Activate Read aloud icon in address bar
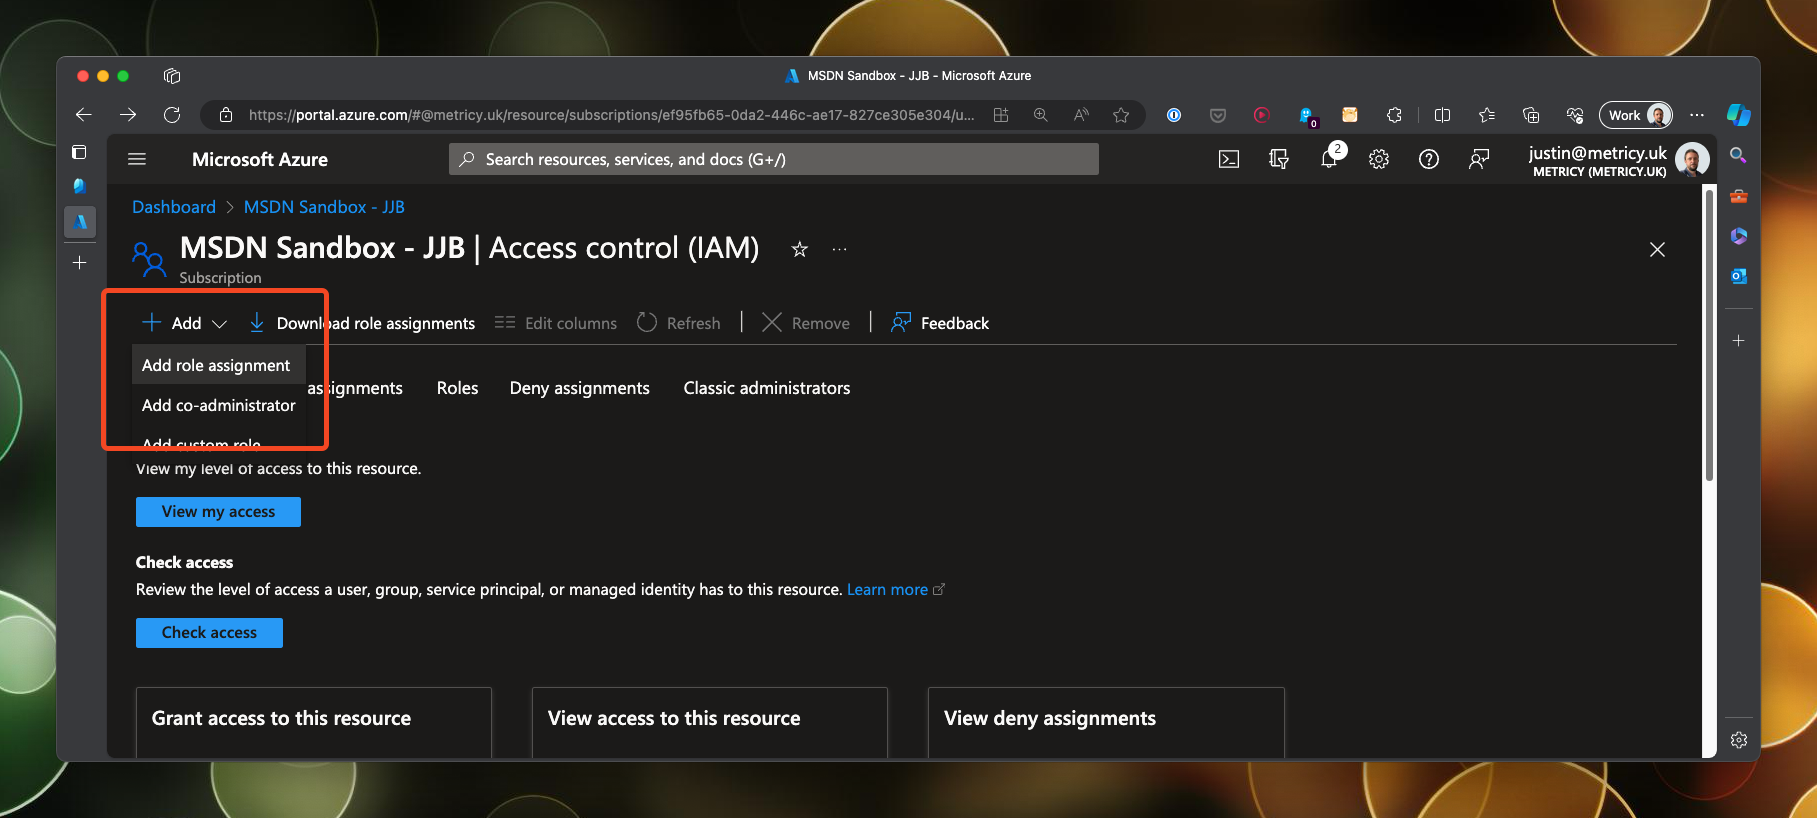1817x818 pixels. point(1081,115)
